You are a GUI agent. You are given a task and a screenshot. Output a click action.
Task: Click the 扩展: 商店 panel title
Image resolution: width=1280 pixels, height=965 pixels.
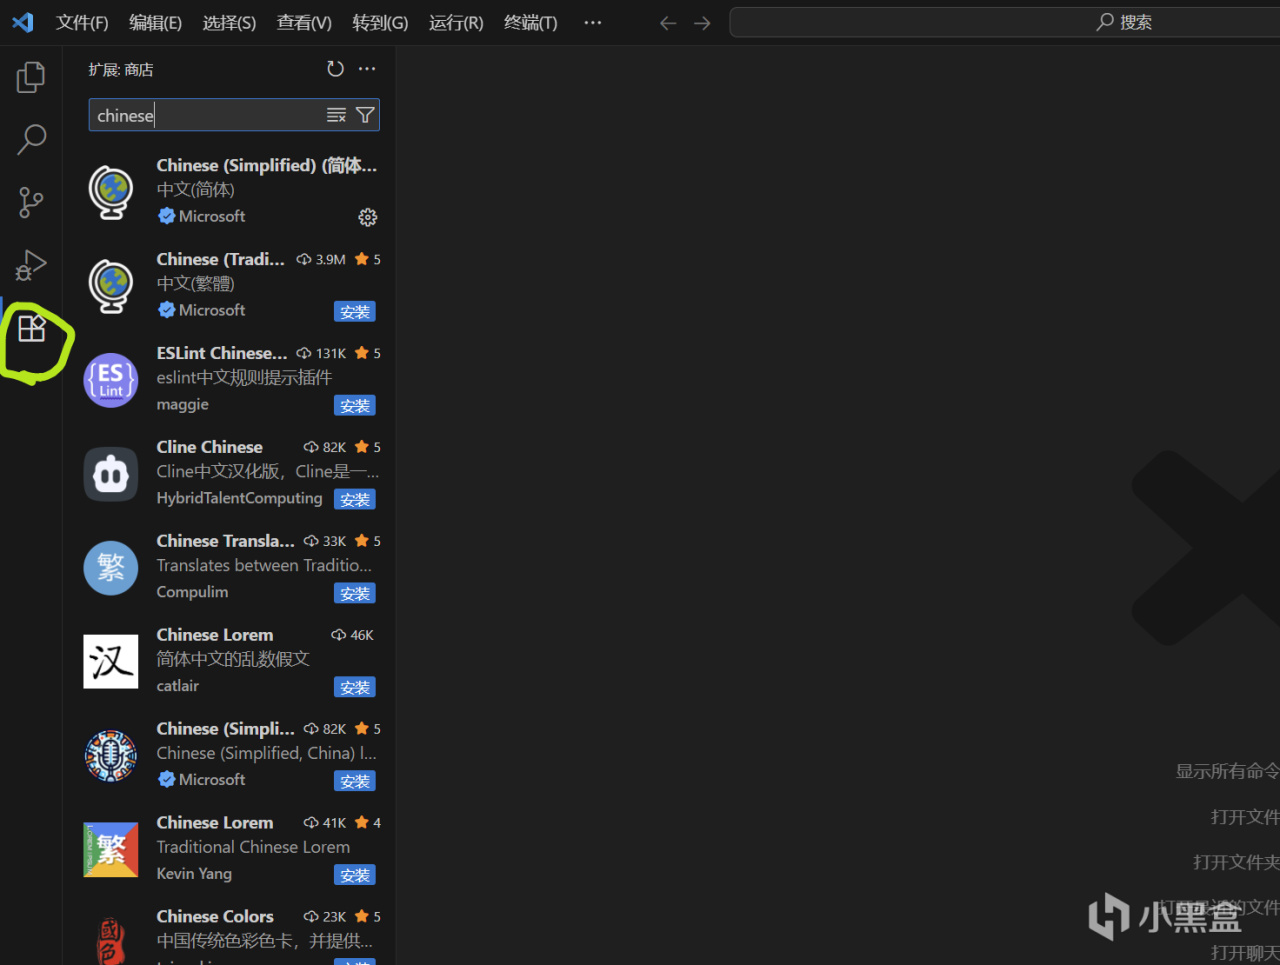(x=121, y=69)
